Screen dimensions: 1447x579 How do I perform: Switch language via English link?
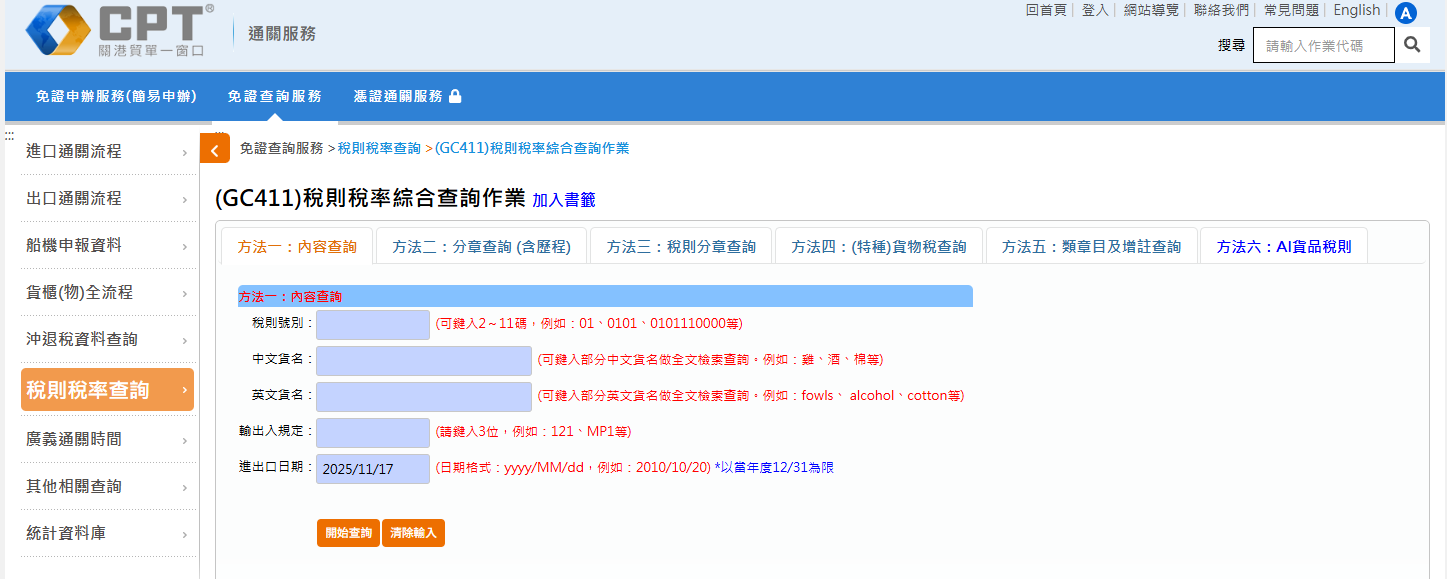[1356, 10]
